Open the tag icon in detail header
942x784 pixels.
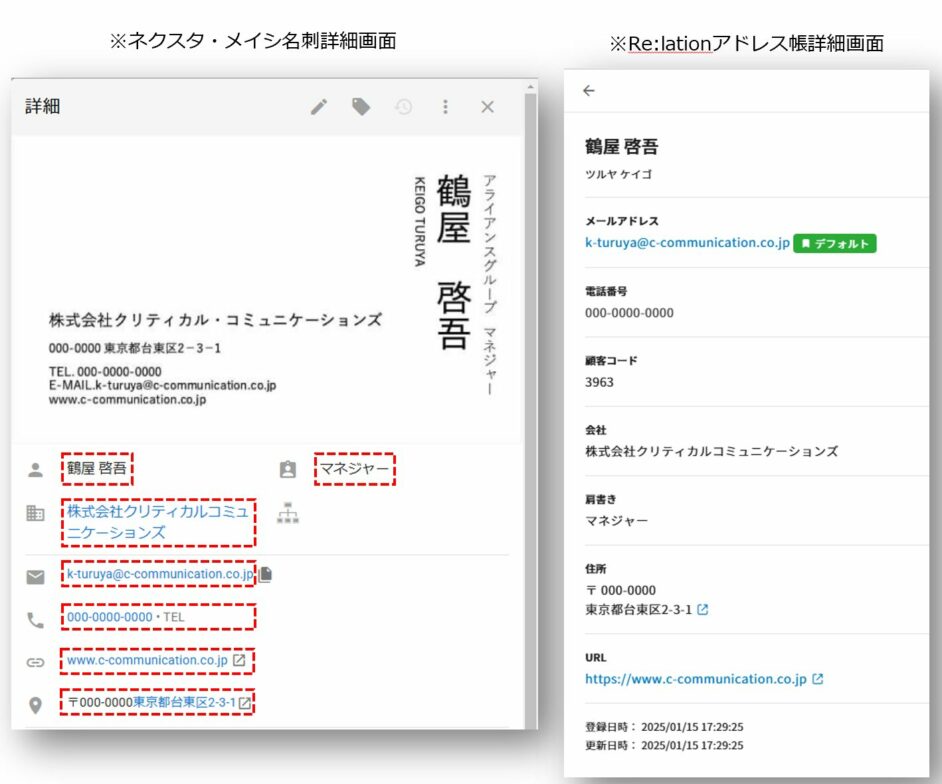tap(360, 107)
